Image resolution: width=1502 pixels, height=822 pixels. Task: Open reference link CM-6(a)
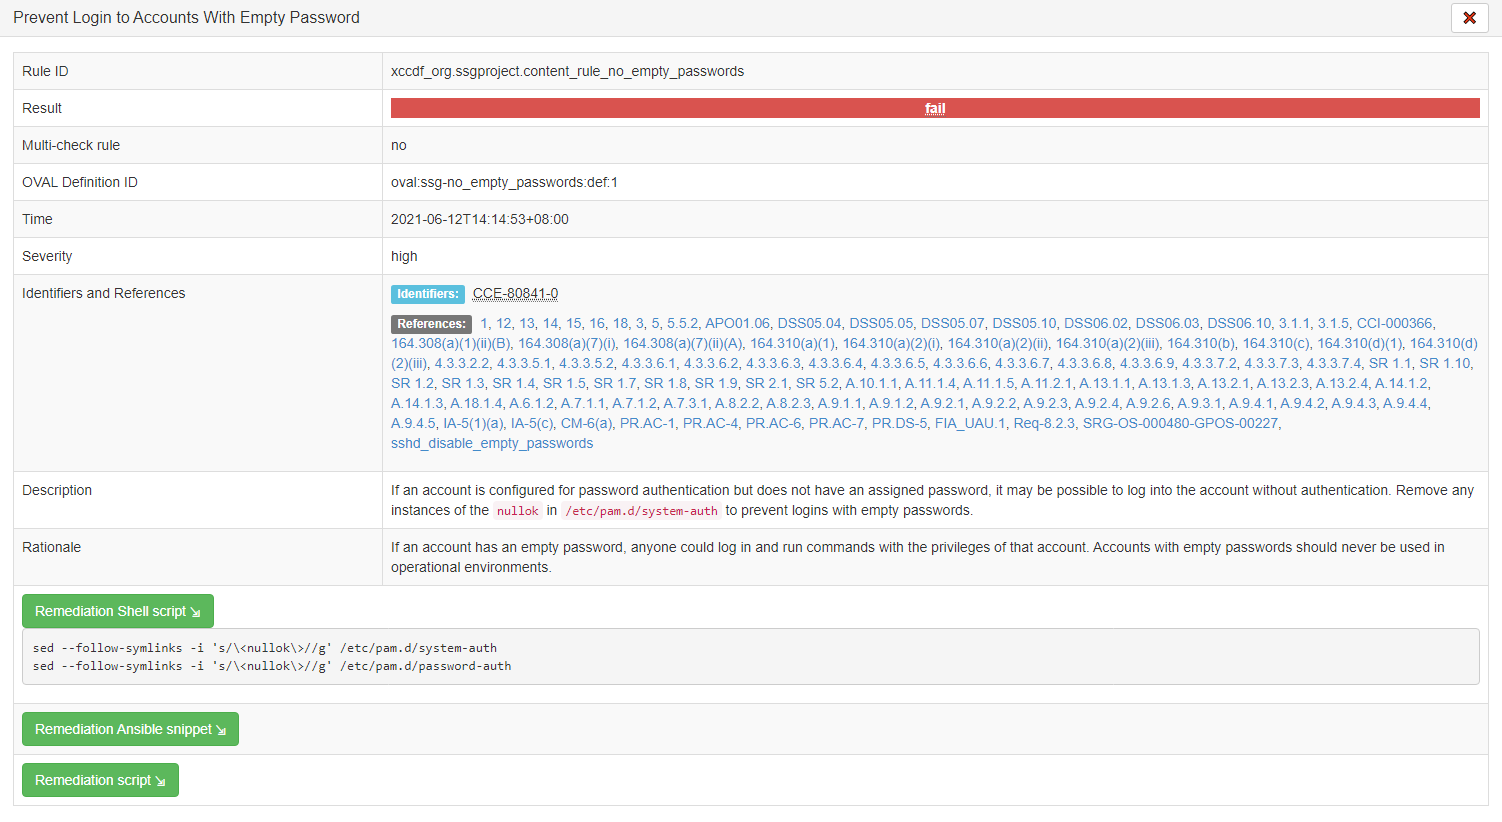(x=586, y=423)
